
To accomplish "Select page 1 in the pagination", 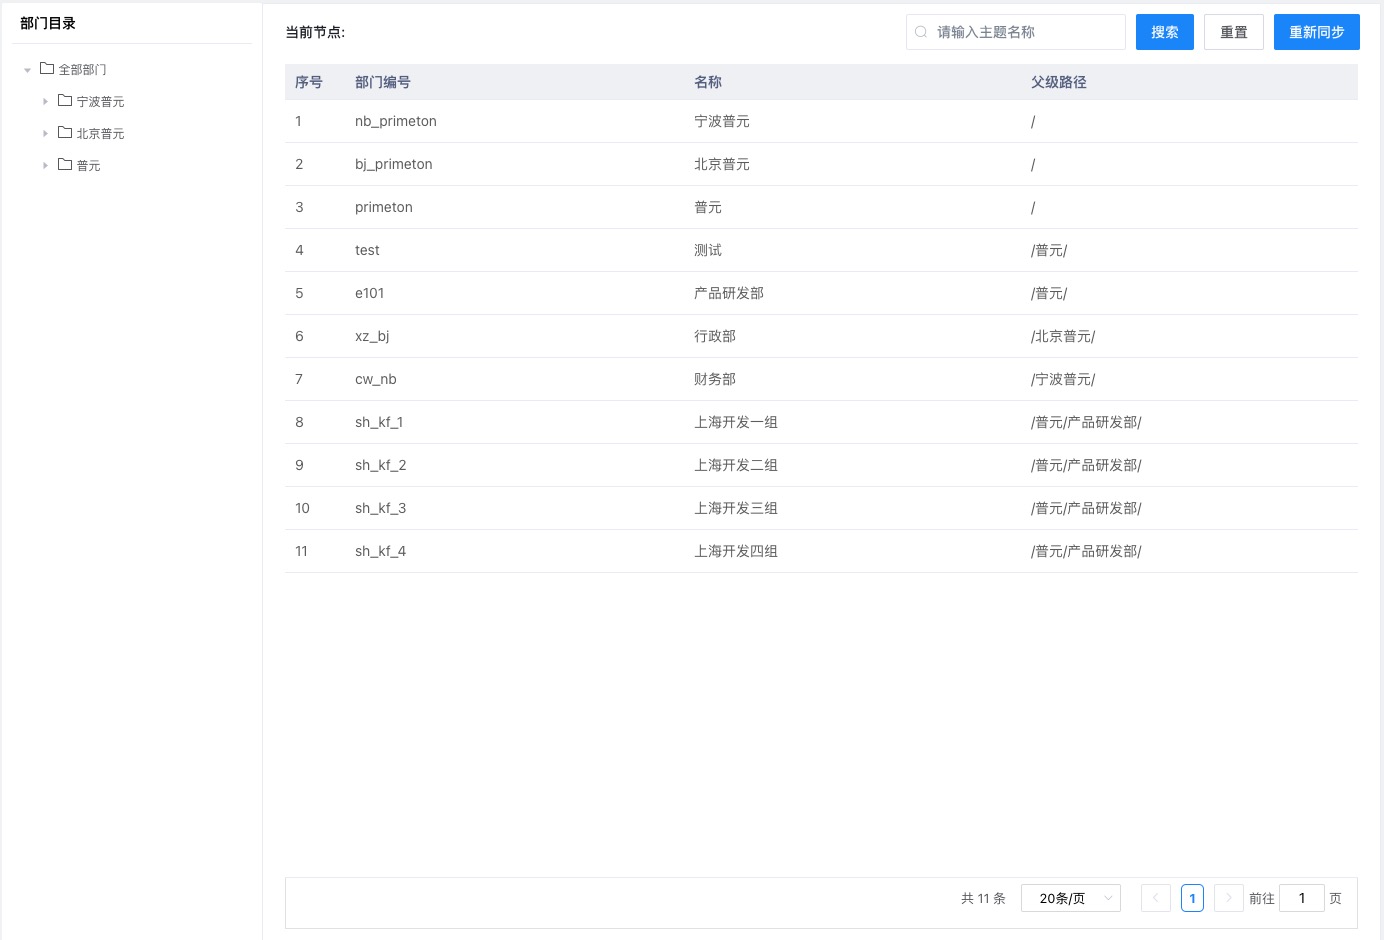I will [x=1192, y=898].
